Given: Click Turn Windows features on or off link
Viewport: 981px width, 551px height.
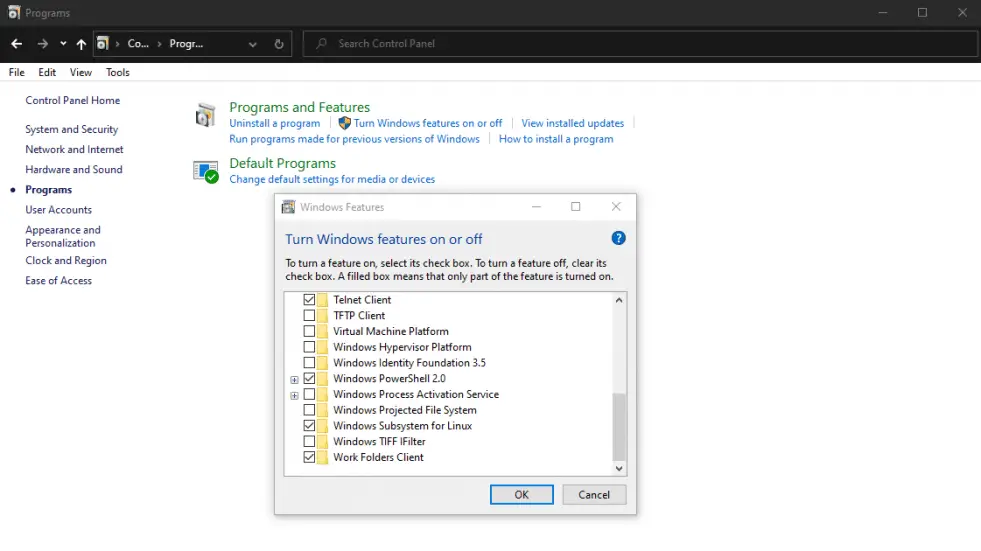Looking at the screenshot, I should 428,123.
